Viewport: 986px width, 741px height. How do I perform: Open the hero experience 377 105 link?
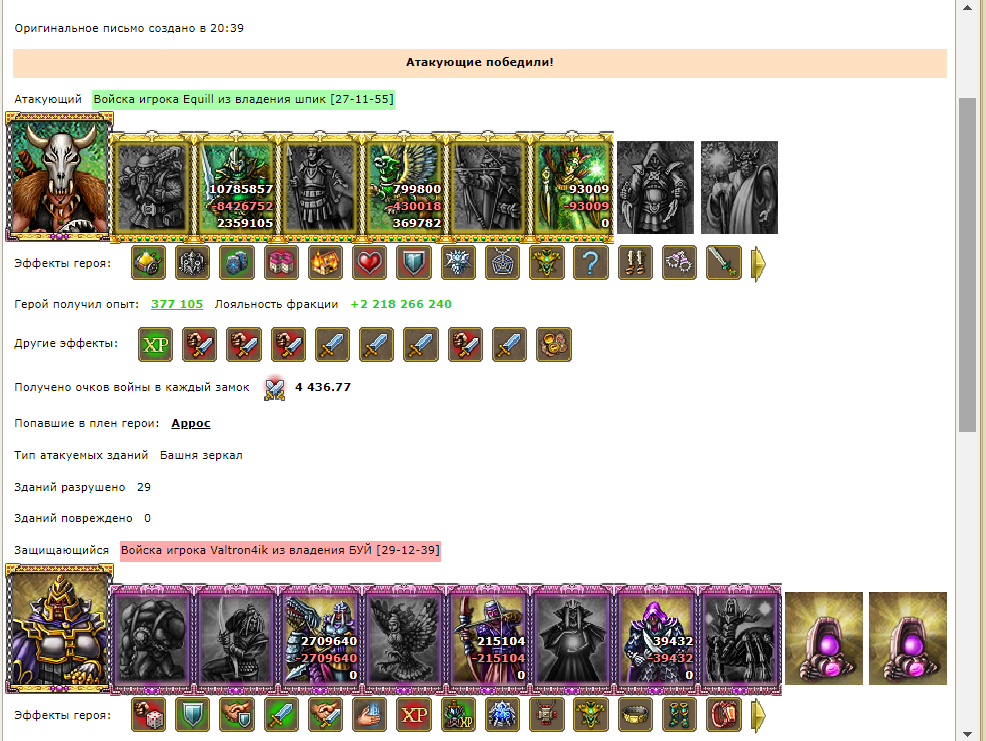click(x=177, y=304)
